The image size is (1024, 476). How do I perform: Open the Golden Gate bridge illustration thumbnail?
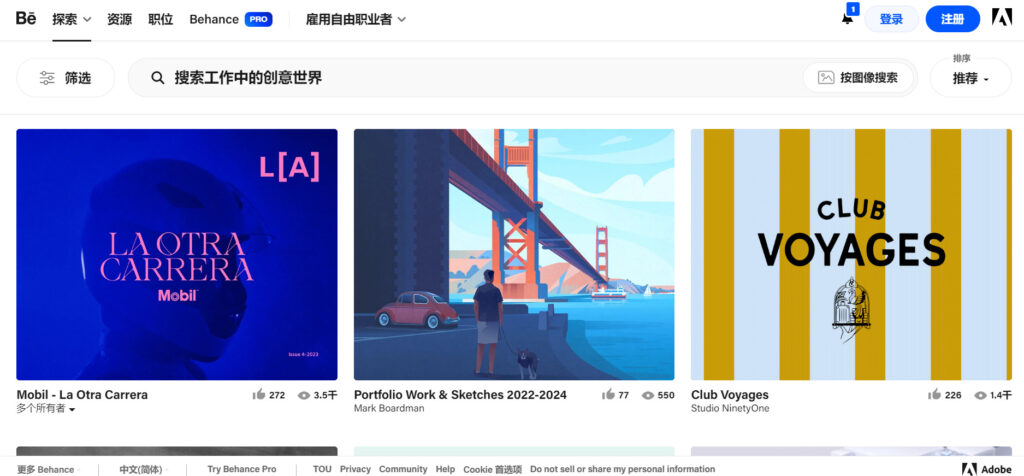coord(514,254)
